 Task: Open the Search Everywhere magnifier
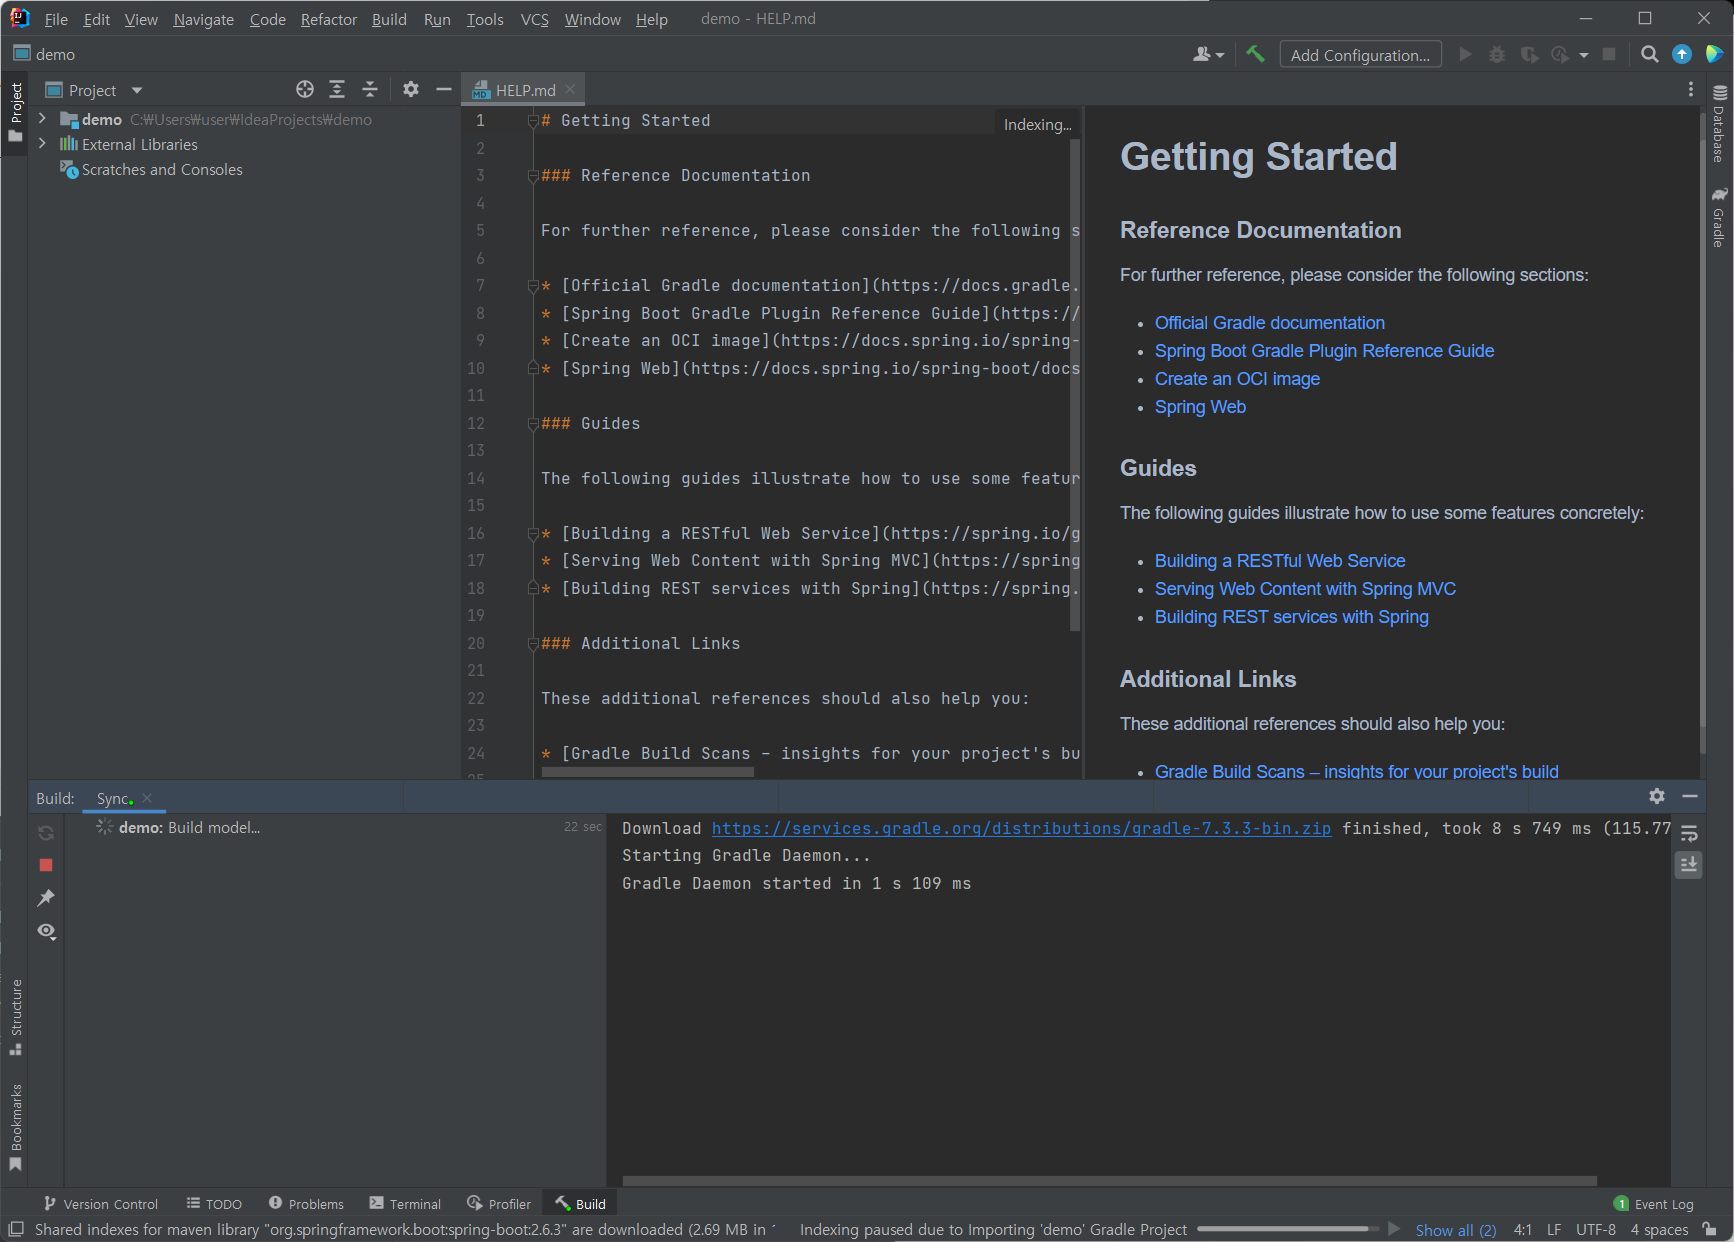tap(1650, 54)
